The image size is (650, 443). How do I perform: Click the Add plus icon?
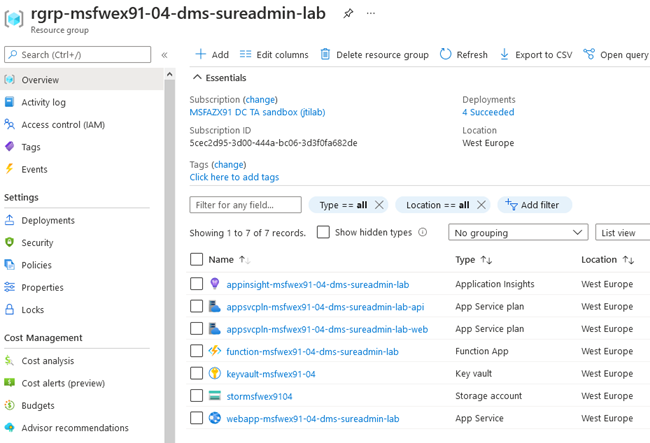pos(201,54)
